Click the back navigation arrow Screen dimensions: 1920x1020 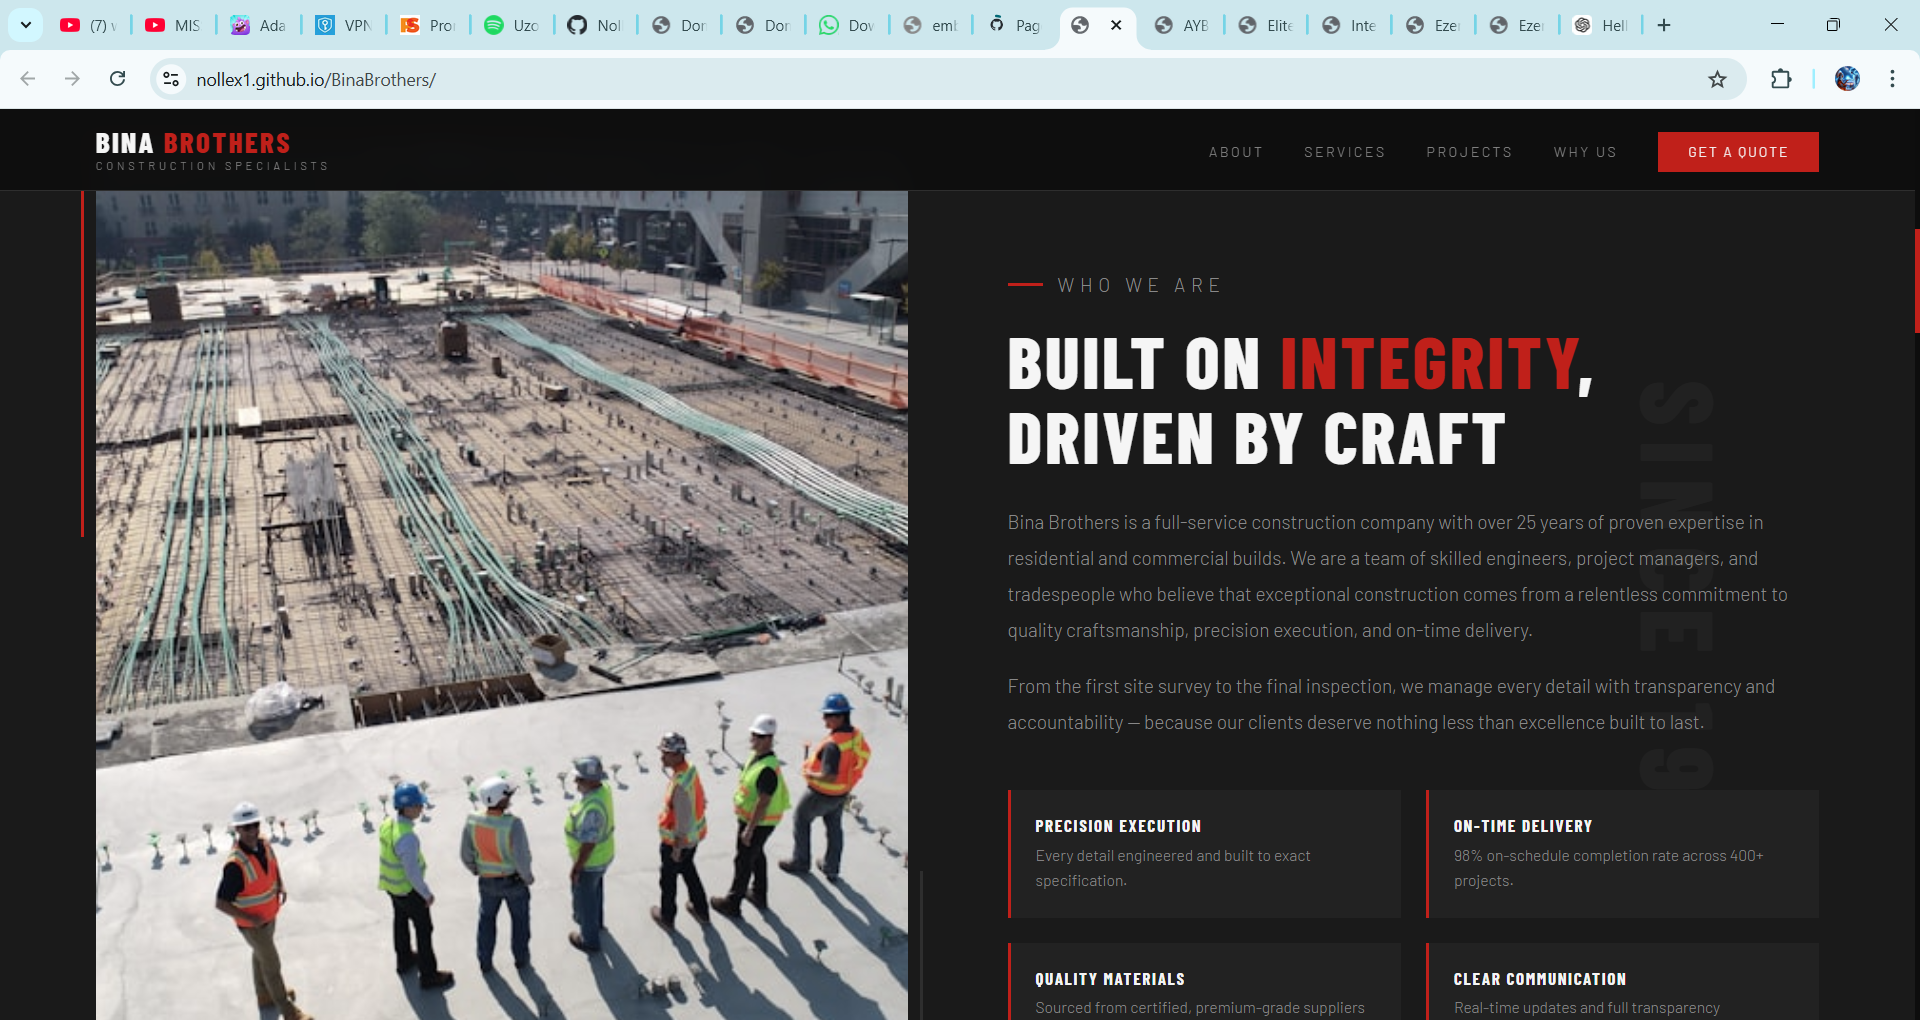point(28,79)
